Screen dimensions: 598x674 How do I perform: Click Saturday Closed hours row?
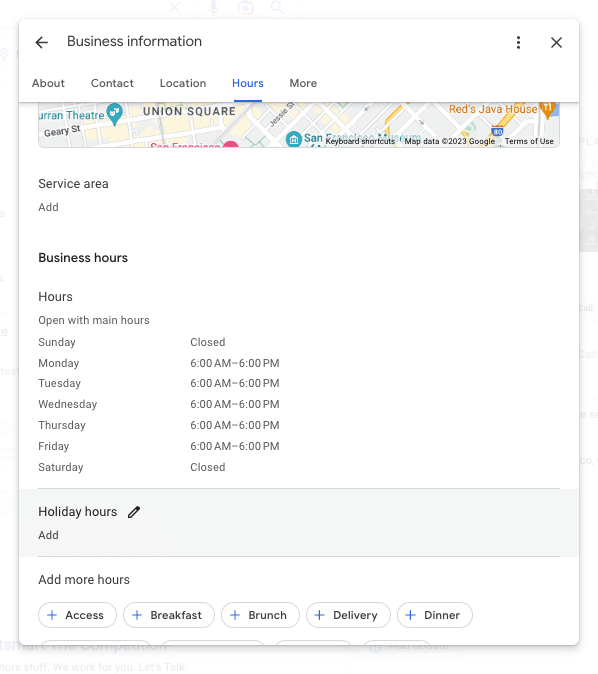(x=132, y=467)
